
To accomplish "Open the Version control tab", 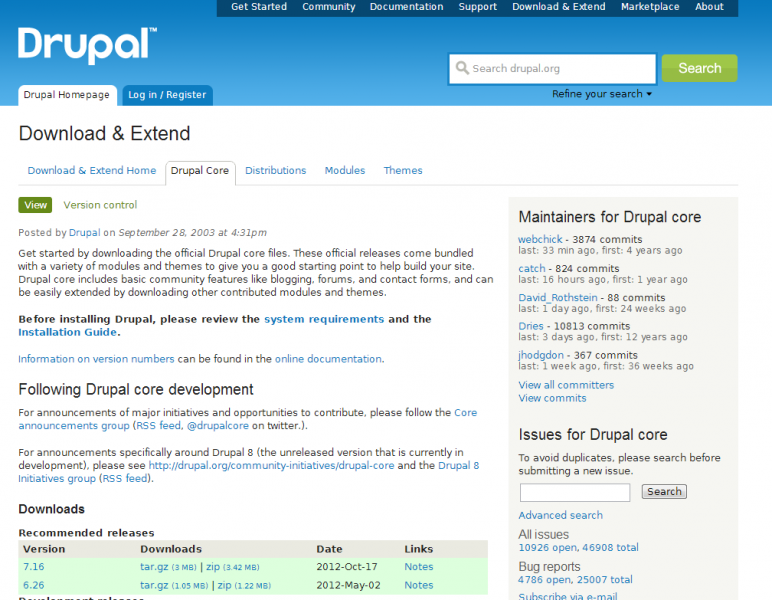I will (100, 205).
